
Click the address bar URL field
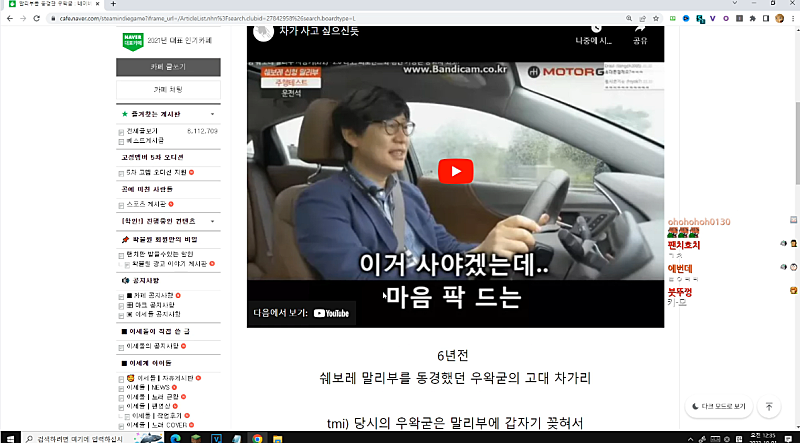coord(337,18)
